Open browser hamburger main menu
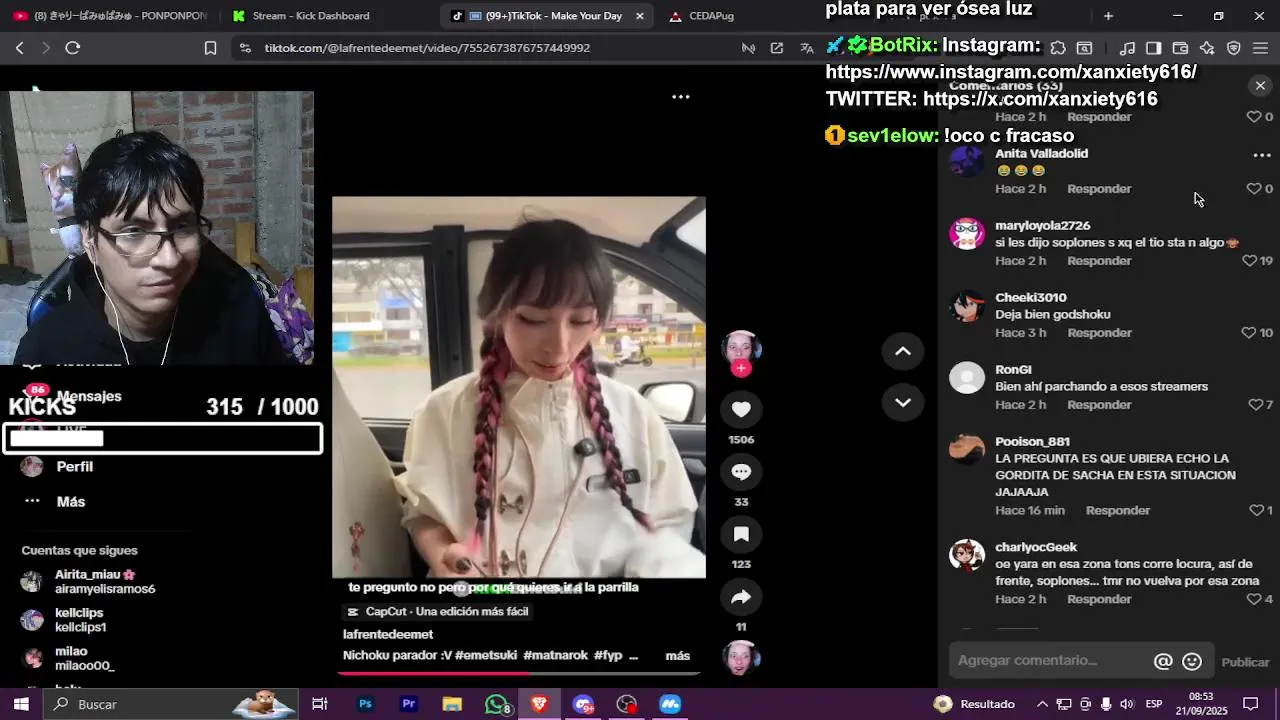 click(x=1260, y=48)
